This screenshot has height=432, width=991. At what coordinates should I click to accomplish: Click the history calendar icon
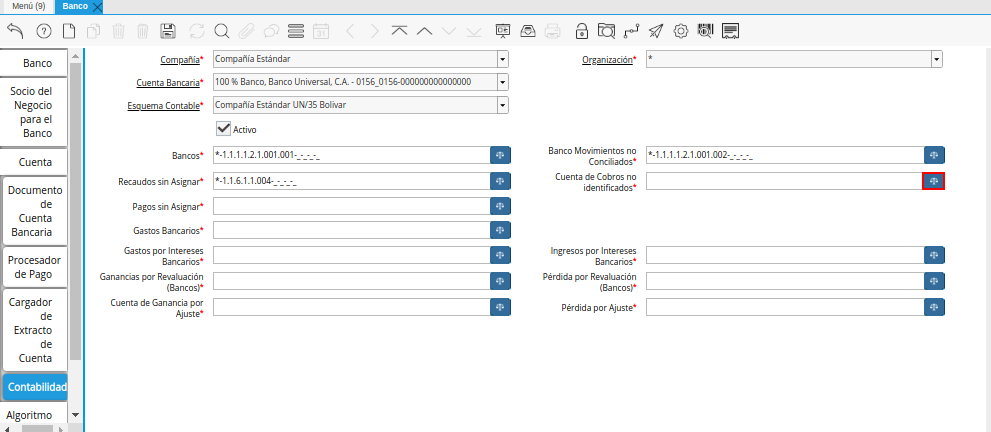point(321,30)
